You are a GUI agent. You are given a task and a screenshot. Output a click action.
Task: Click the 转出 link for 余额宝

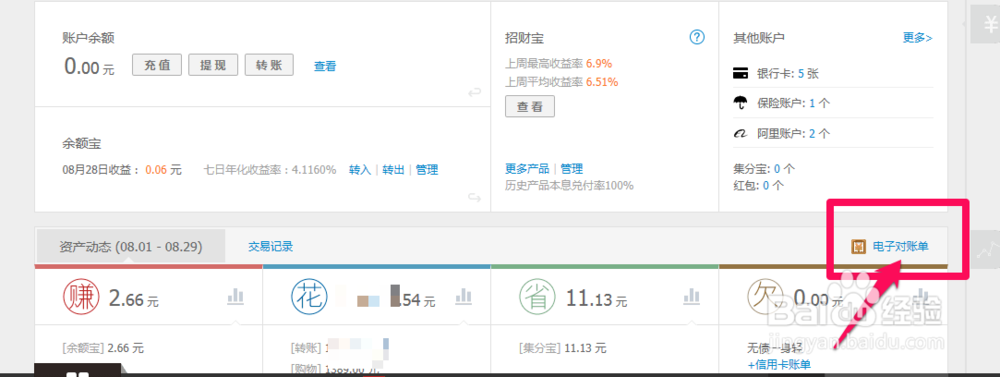point(393,170)
